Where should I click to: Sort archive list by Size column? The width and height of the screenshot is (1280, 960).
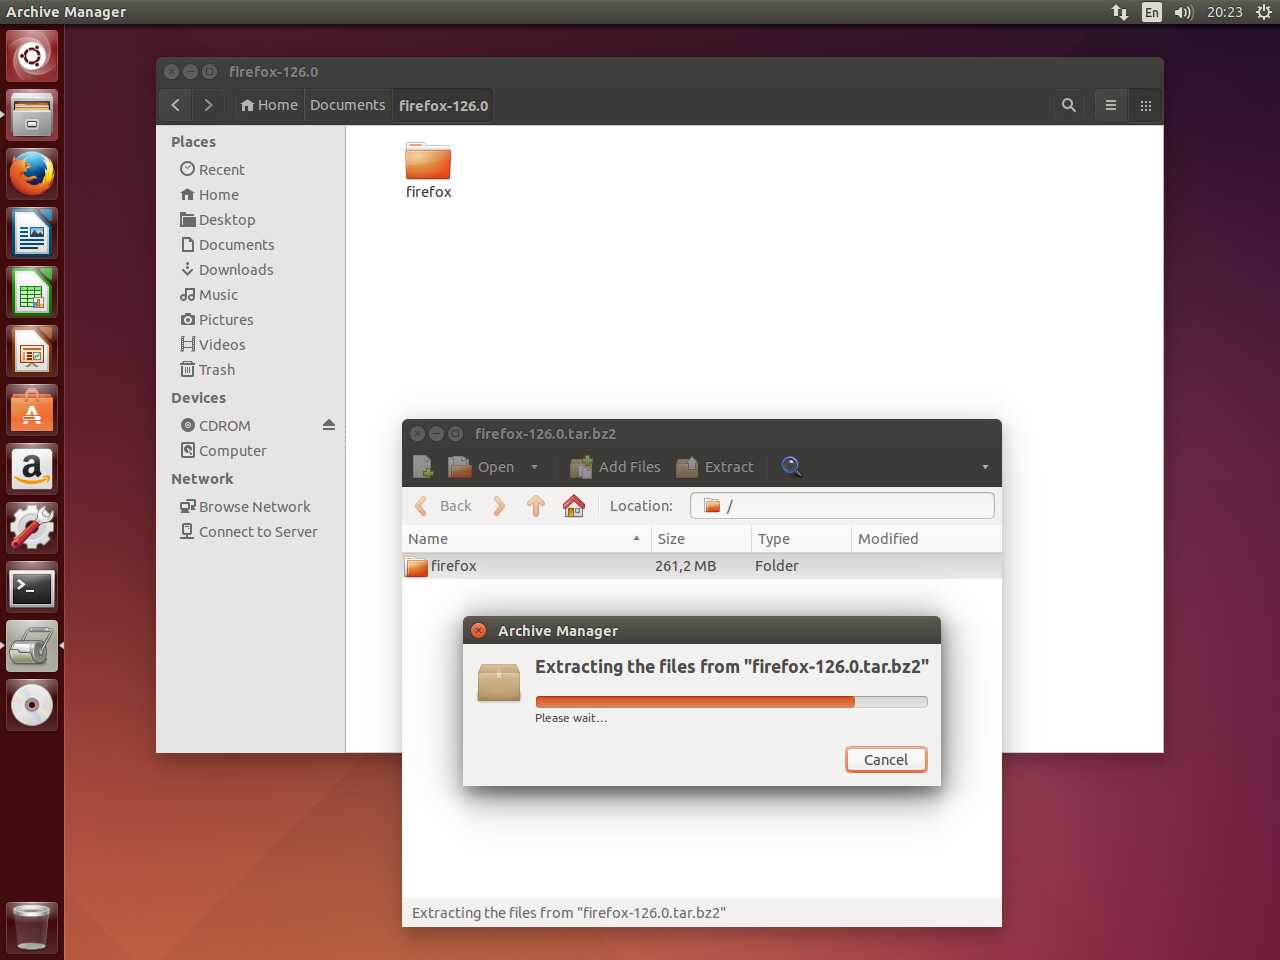(701, 539)
